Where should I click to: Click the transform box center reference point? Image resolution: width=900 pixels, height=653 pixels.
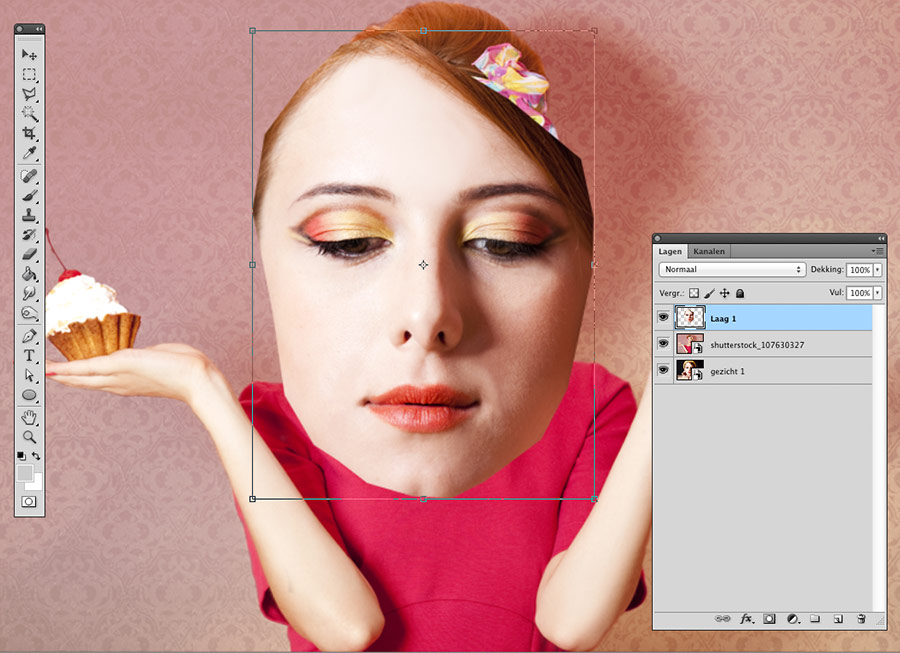pos(423,265)
